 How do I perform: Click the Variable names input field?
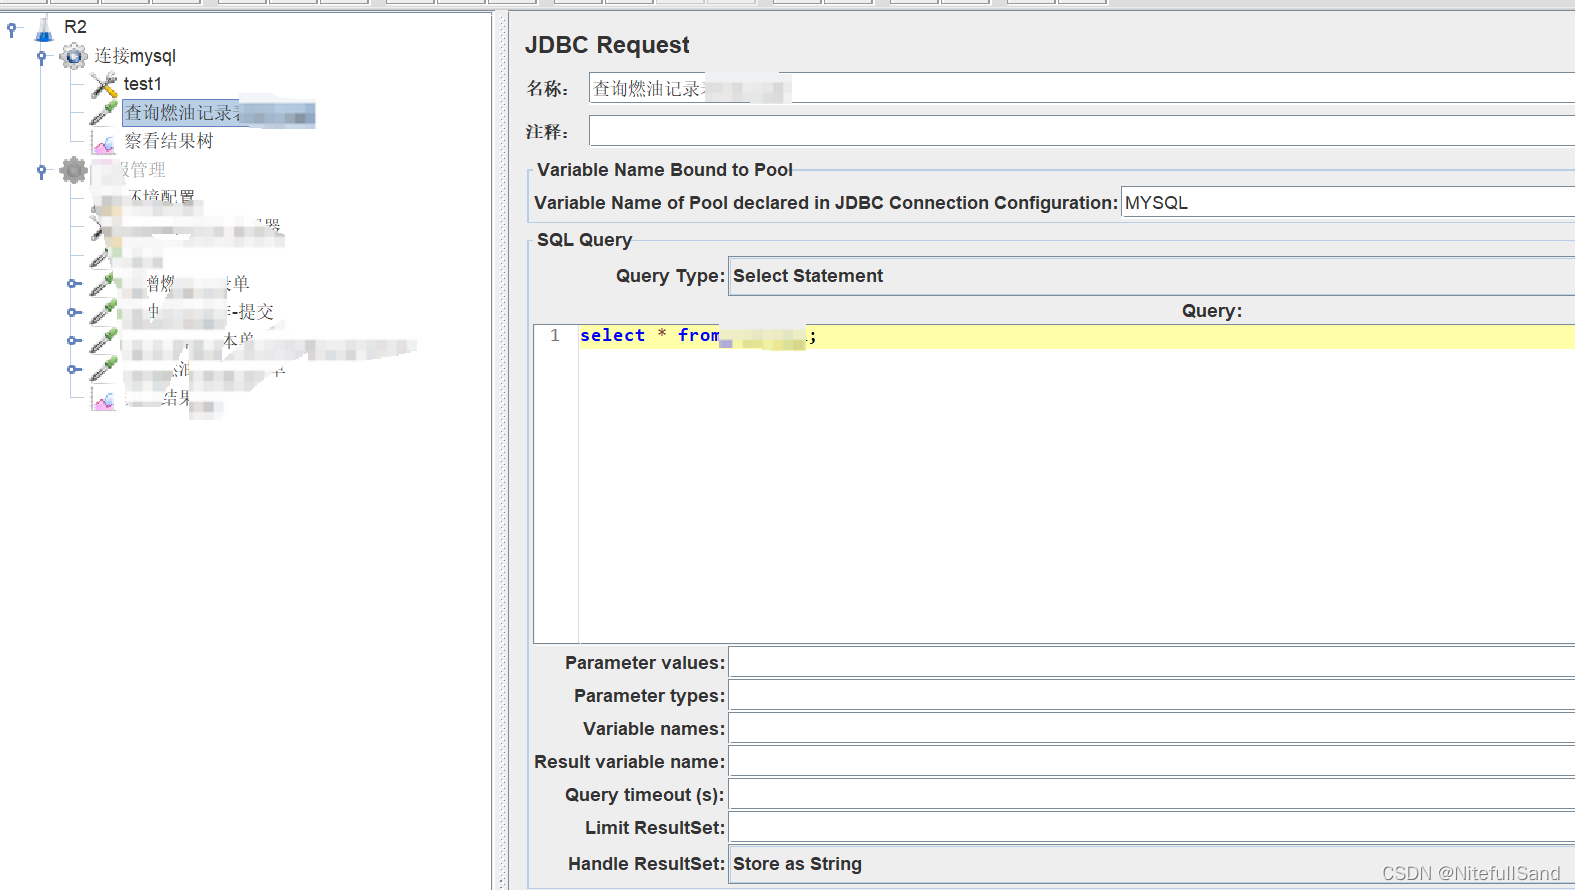(x=1152, y=728)
